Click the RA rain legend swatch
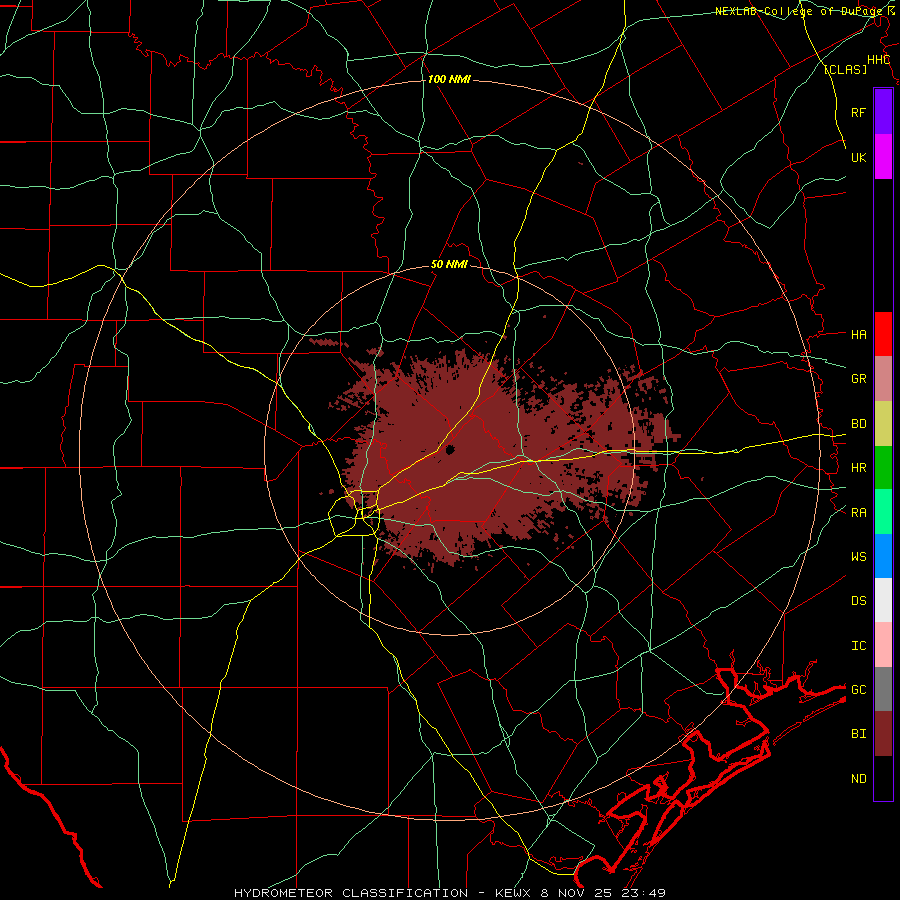This screenshot has width=900, height=900. pos(883,512)
